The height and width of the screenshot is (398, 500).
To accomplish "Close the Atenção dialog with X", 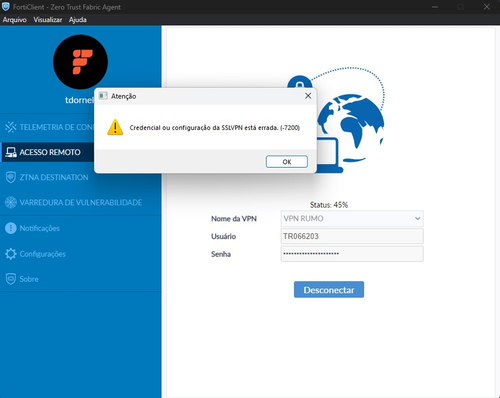I will pyautogui.click(x=308, y=96).
